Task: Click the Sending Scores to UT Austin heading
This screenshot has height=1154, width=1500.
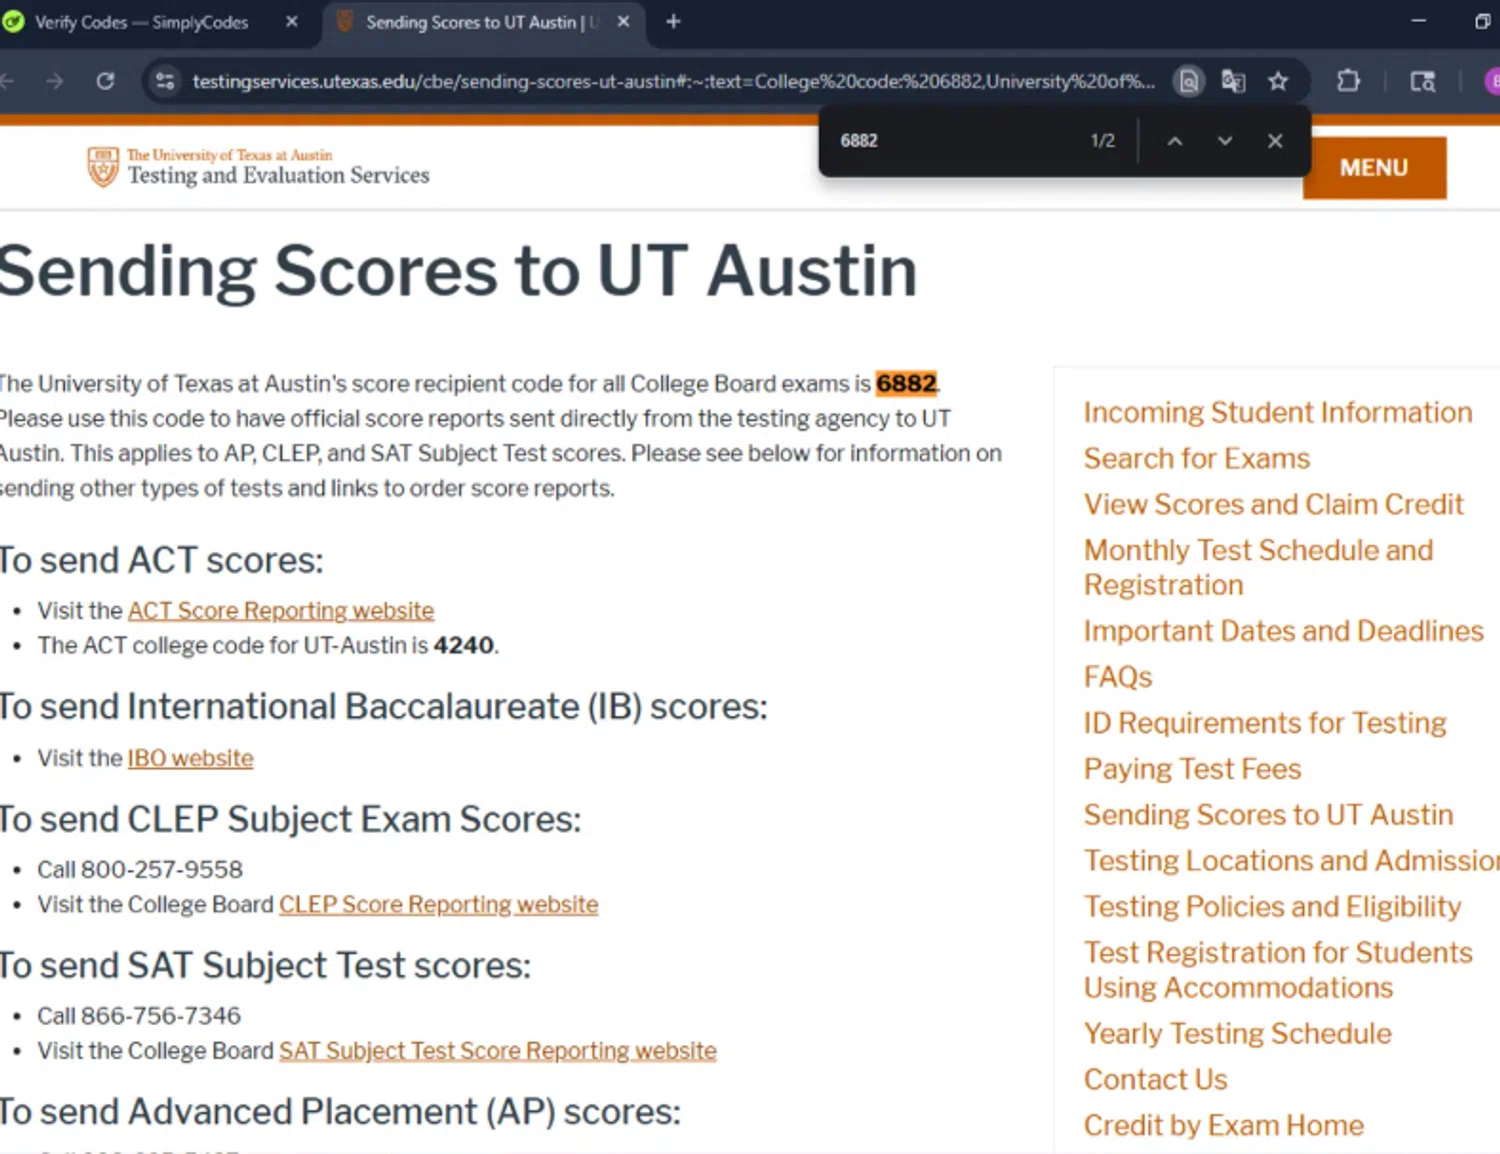Action: (x=457, y=271)
